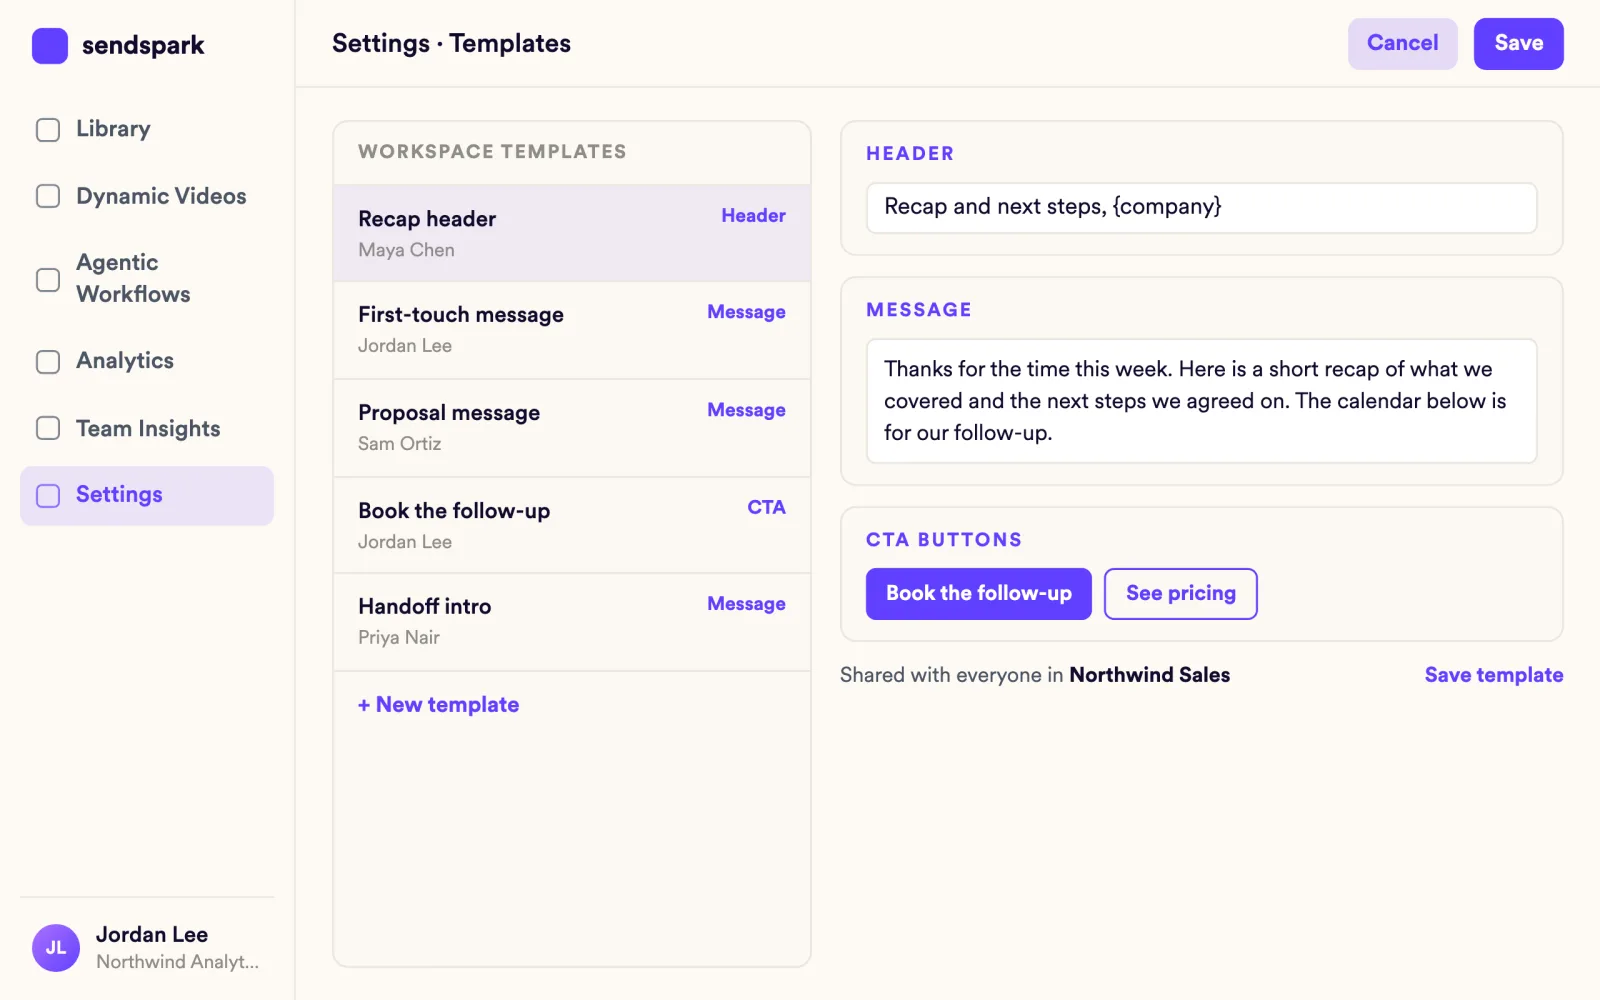Click the Agentic Workflows sidebar icon

tap(48, 280)
